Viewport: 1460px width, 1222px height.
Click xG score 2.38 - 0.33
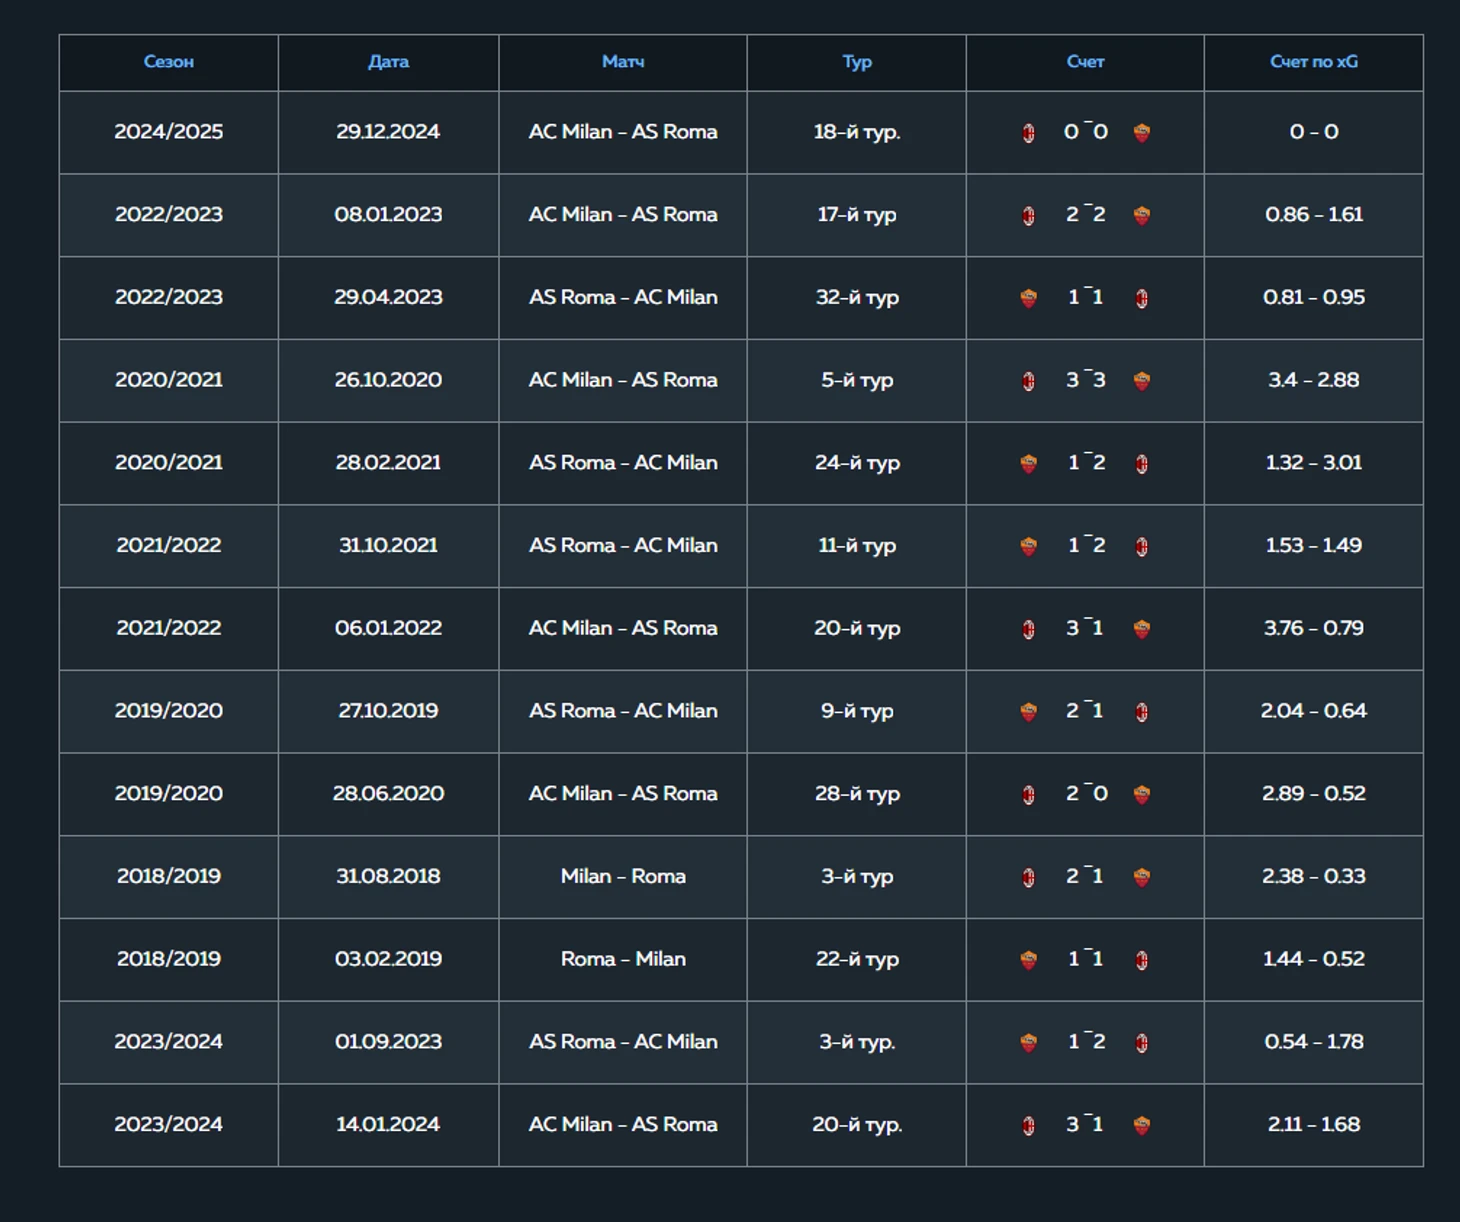click(x=1314, y=876)
